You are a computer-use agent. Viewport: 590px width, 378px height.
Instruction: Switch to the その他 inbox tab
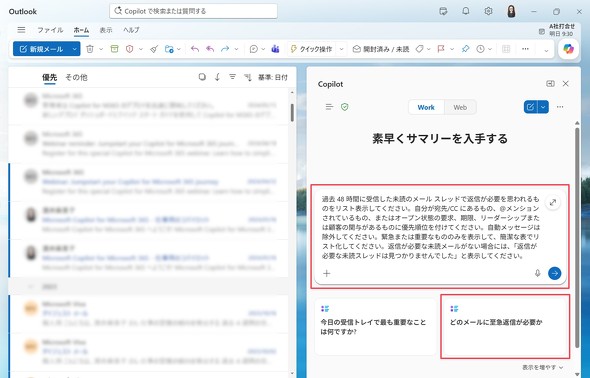[76, 77]
